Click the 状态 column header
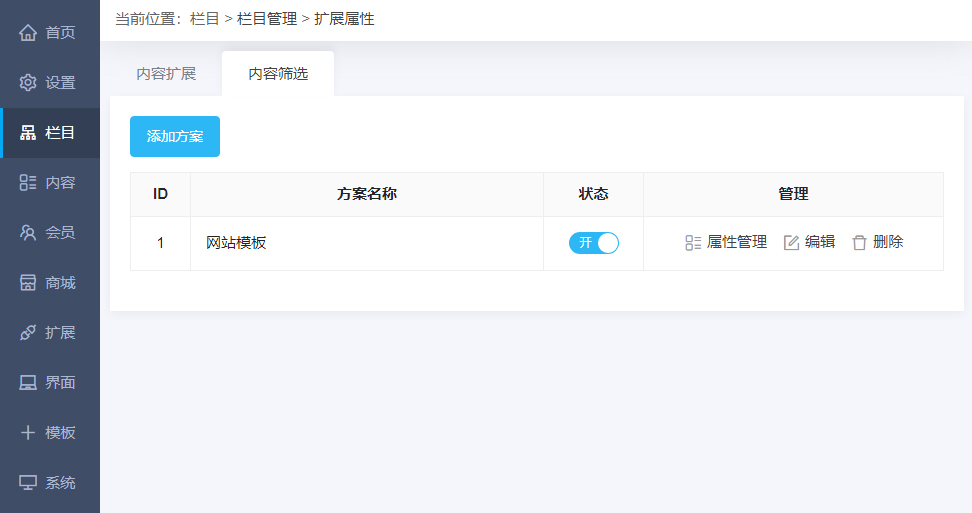 pos(593,194)
